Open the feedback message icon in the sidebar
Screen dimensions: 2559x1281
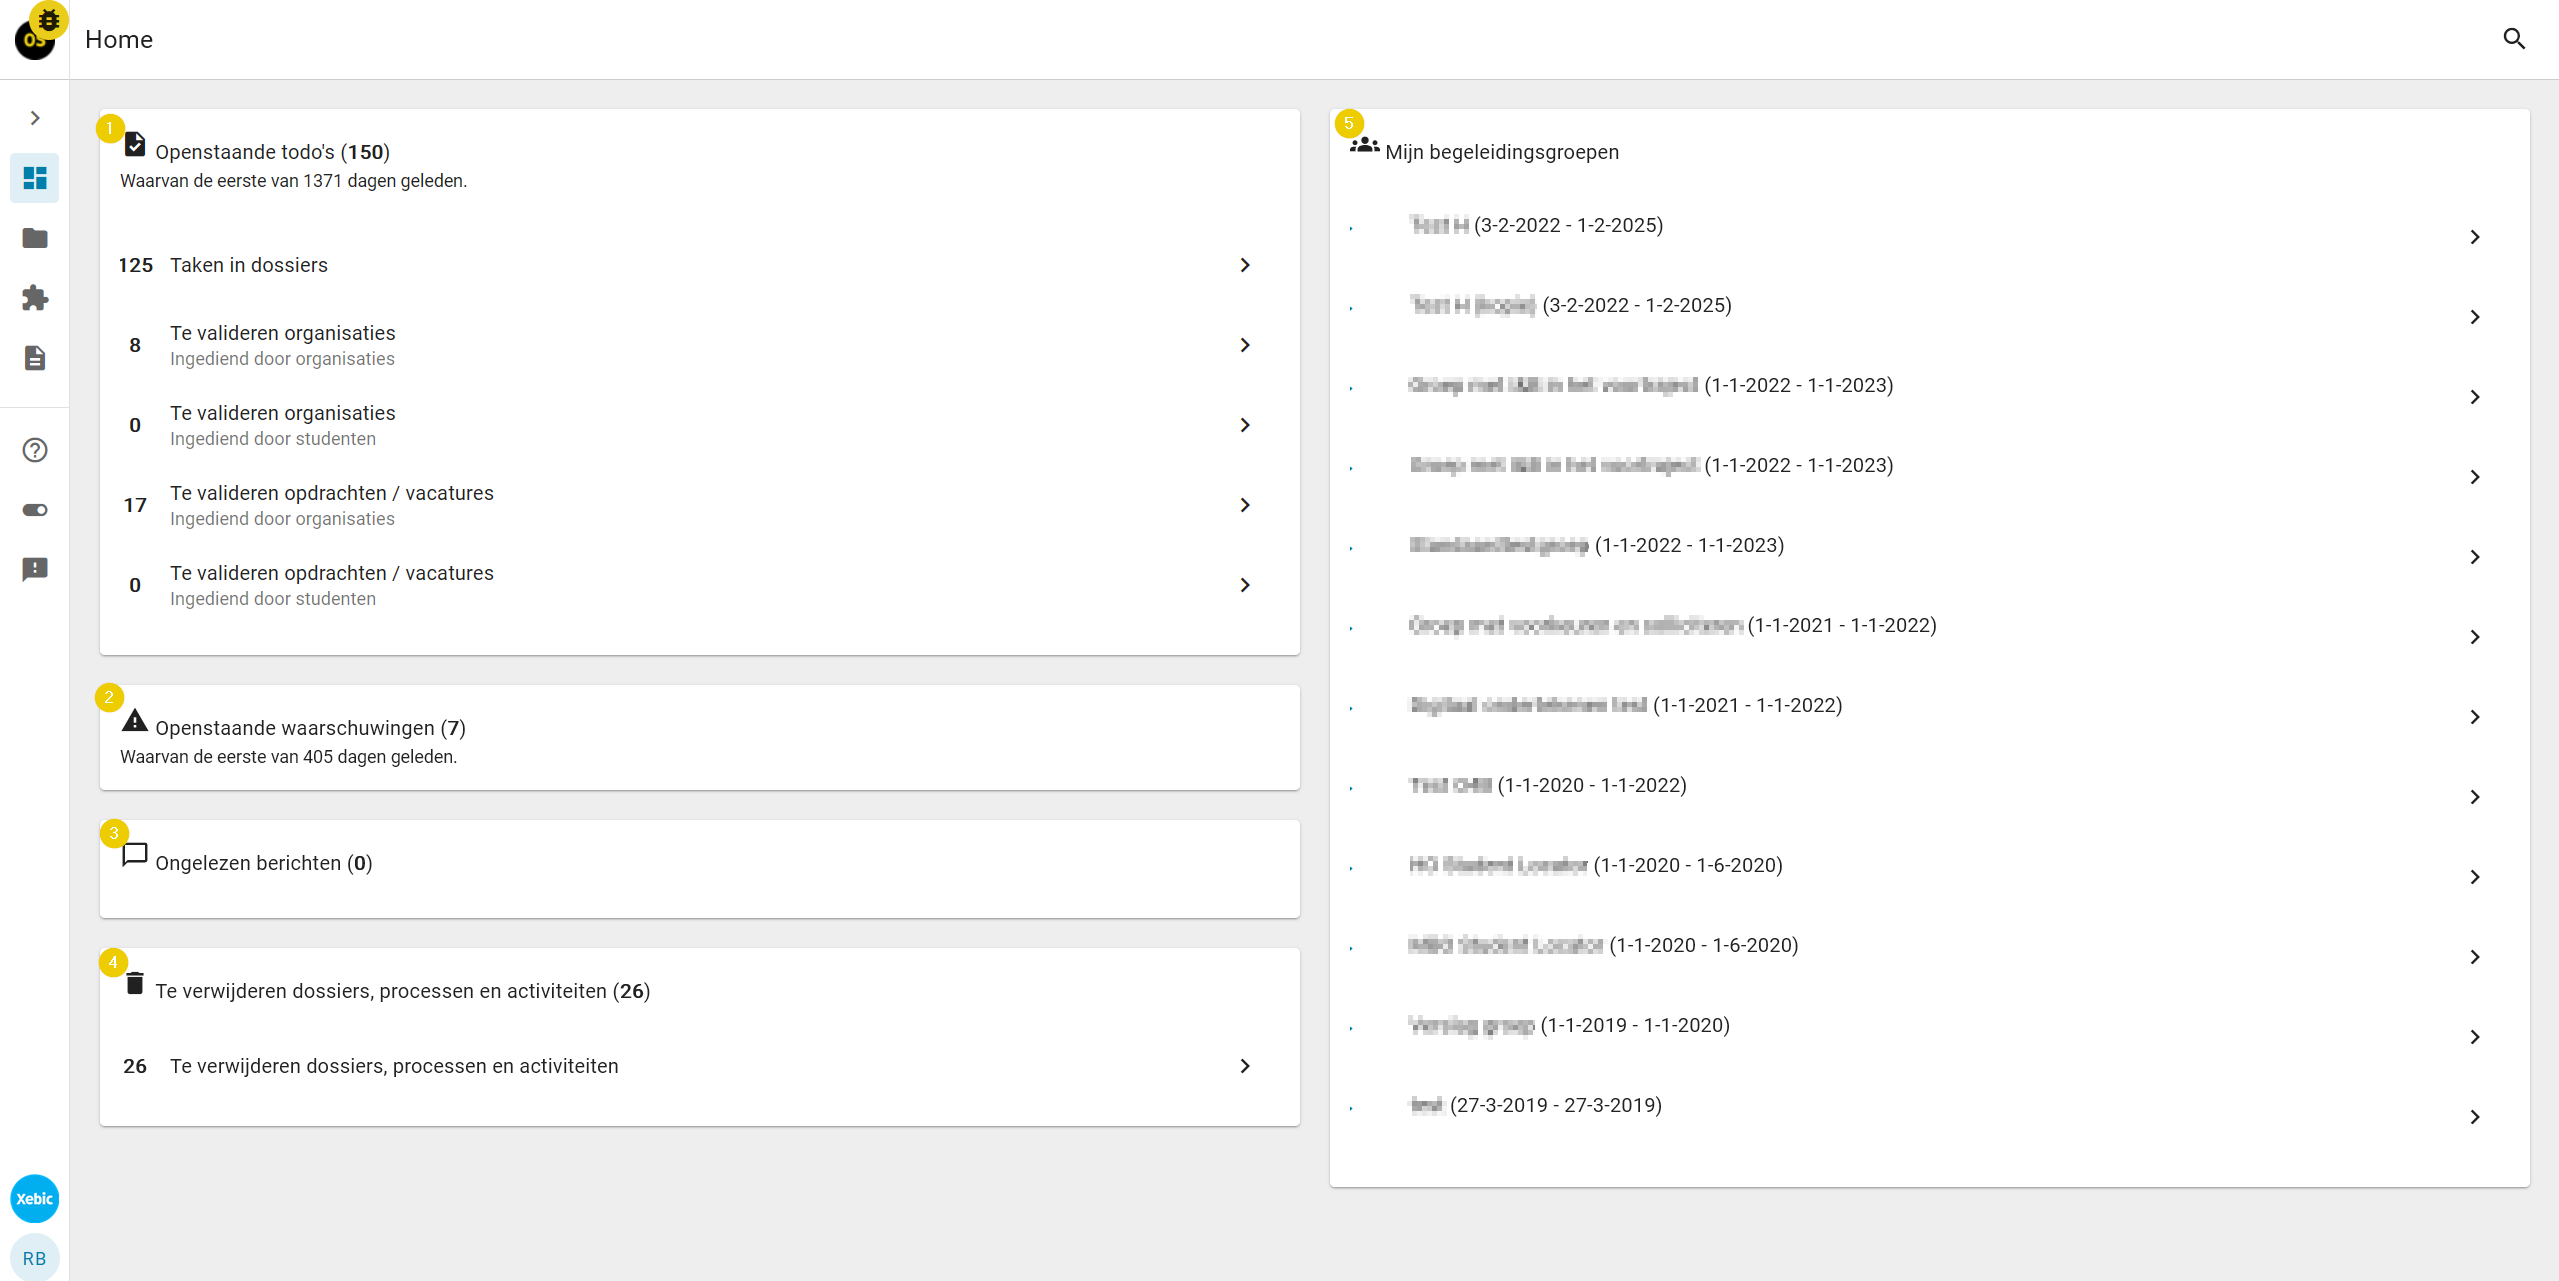pyautogui.click(x=34, y=570)
